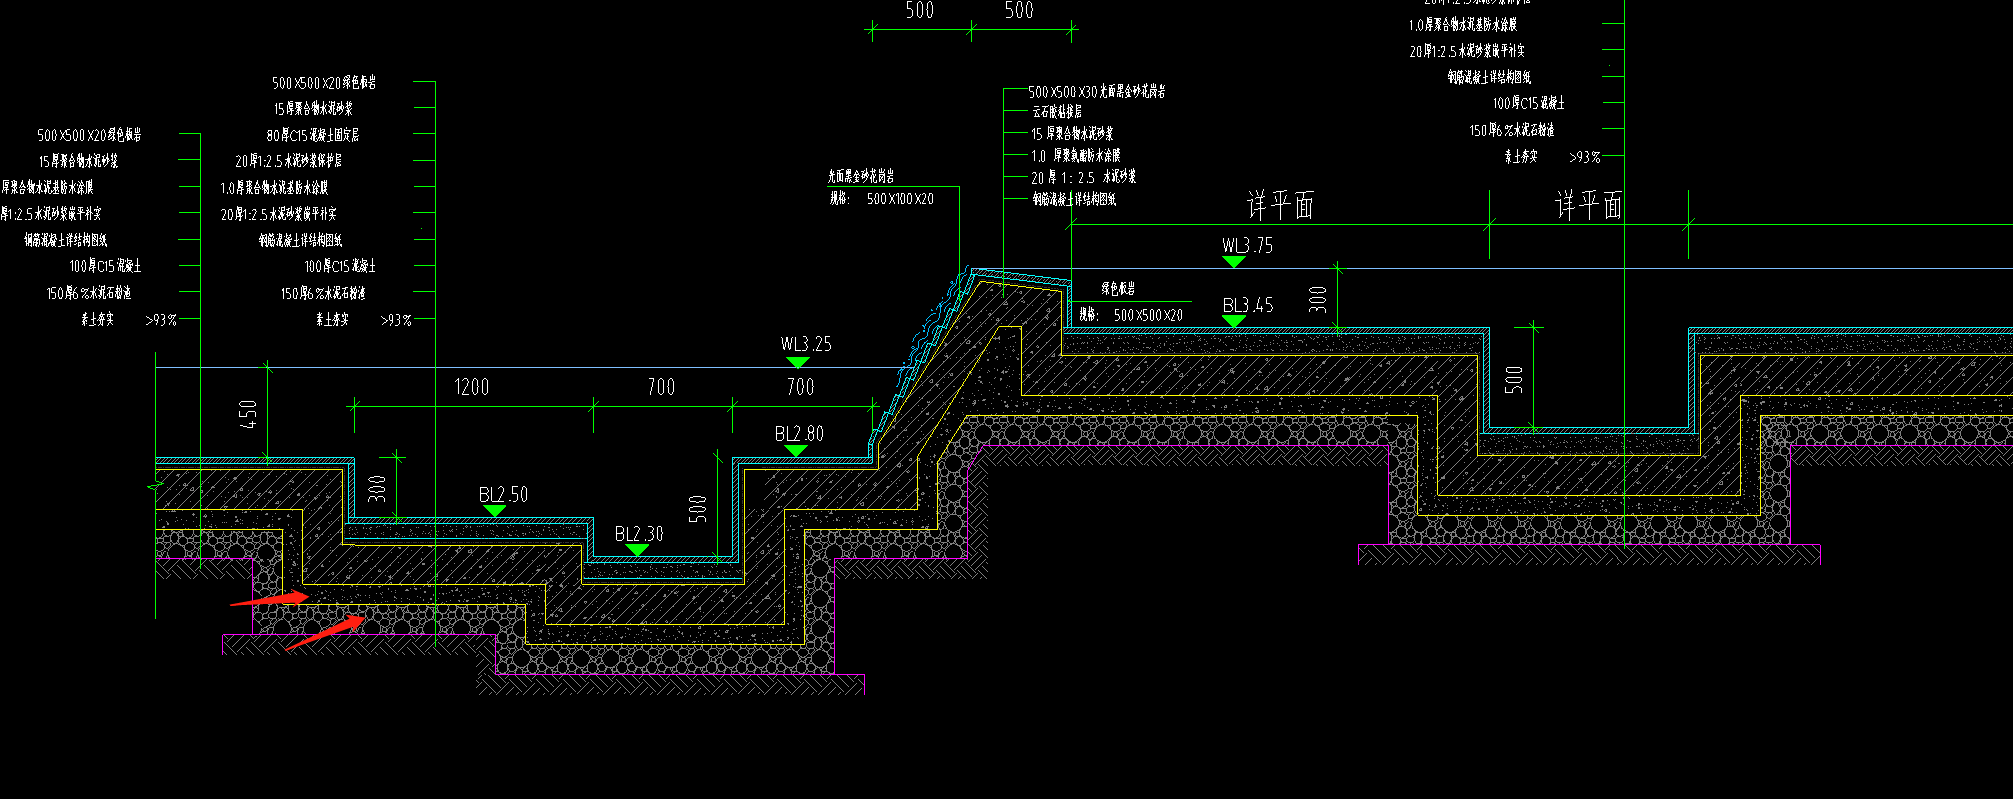Screen dimensions: 2013x799
Task: Click the 规格: 500X100X20 specification text
Action: point(881,199)
